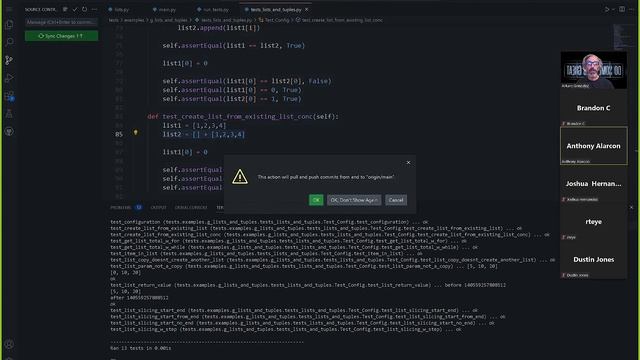The width and height of the screenshot is (640, 360).
Task: Click the Test_Config breadcrumb item
Action: 274,20
